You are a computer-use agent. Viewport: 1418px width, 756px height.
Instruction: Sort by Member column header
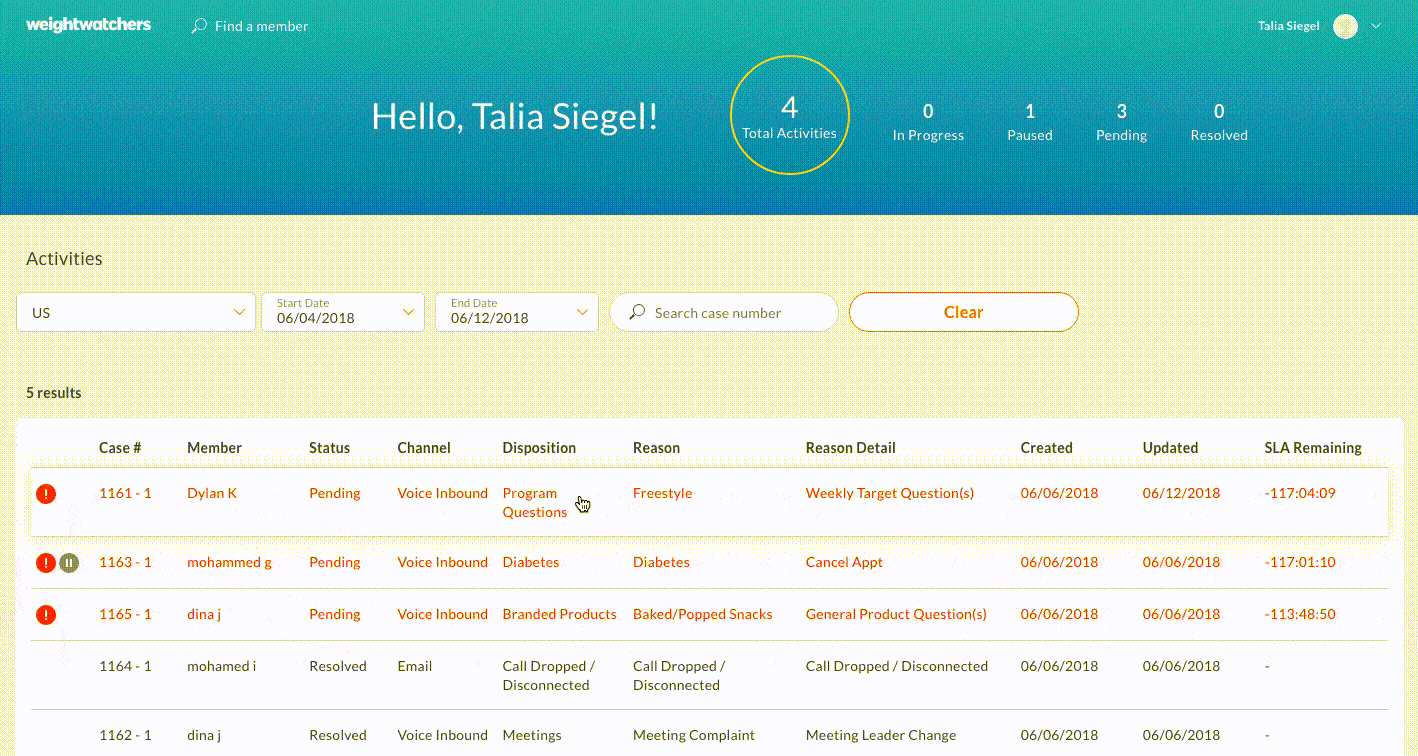coord(214,448)
